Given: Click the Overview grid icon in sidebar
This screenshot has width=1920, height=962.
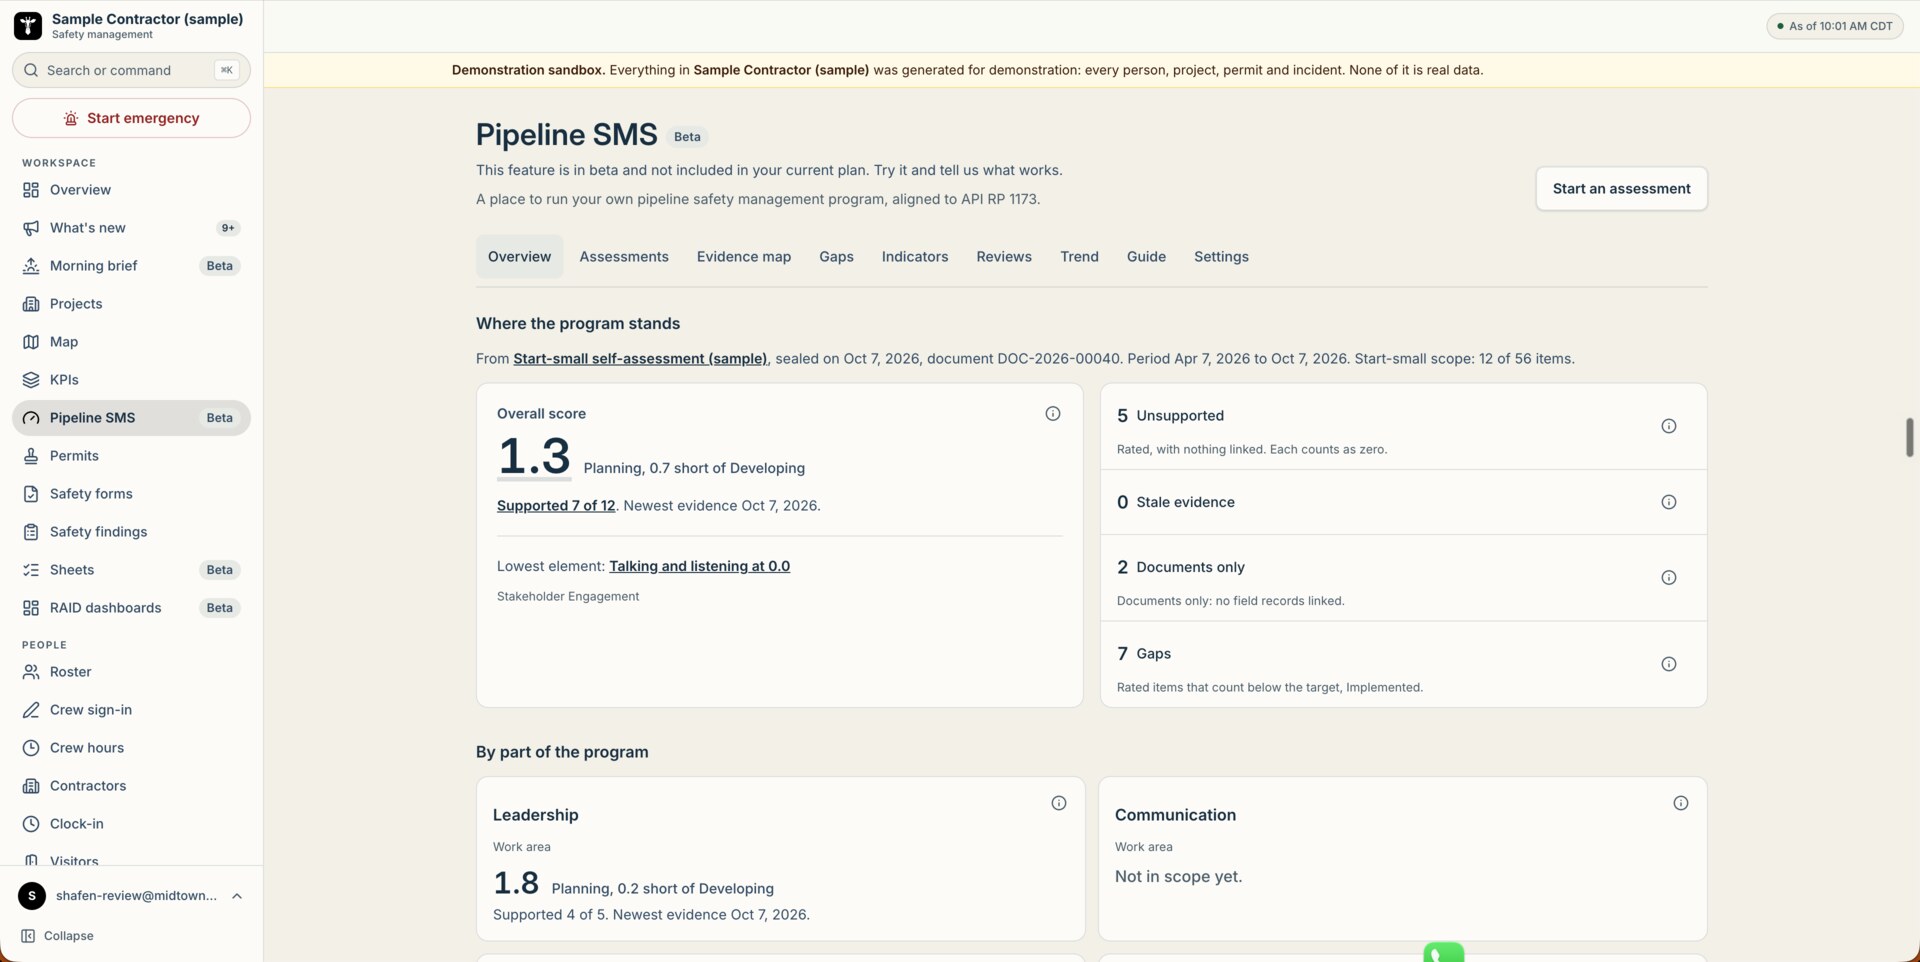Looking at the screenshot, I should click(31, 190).
